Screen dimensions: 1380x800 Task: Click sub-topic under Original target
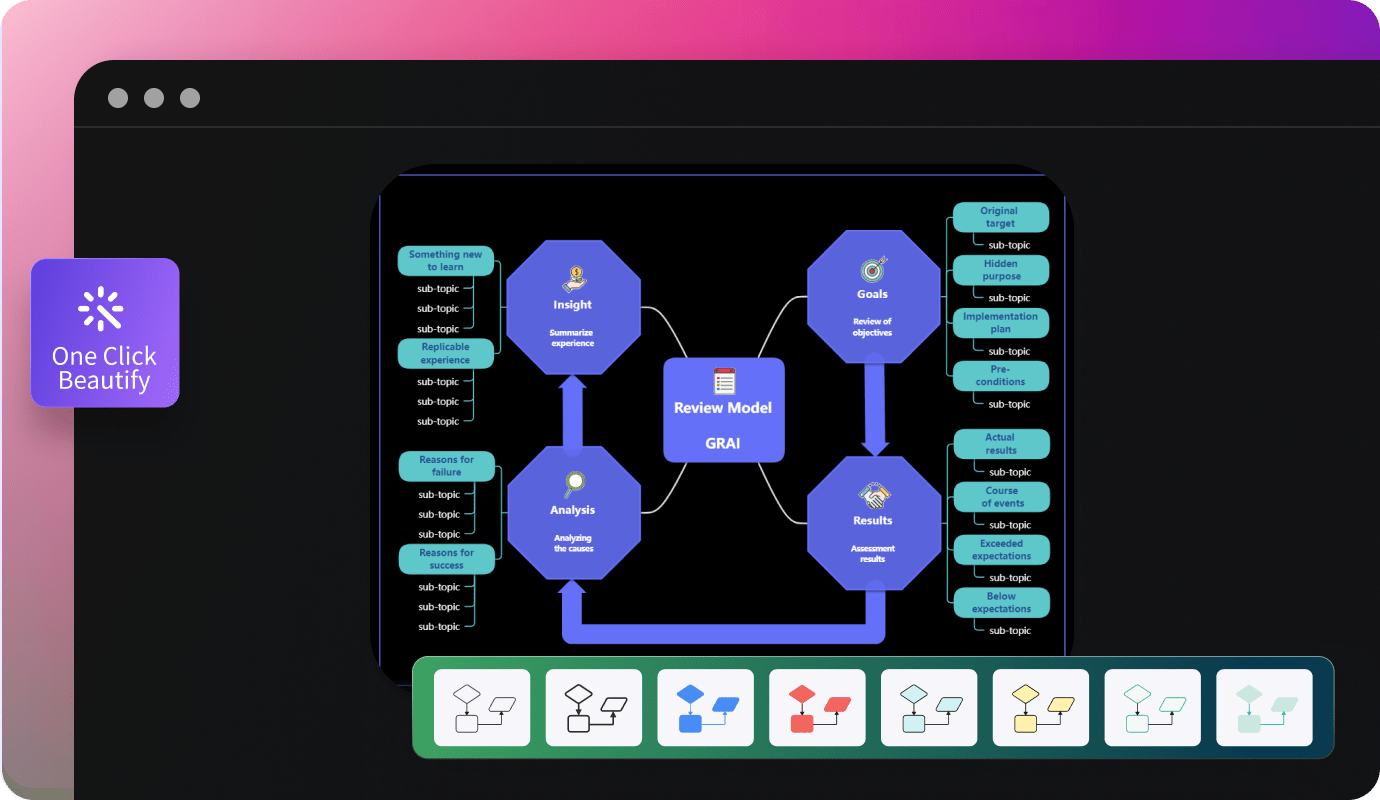pos(1009,245)
